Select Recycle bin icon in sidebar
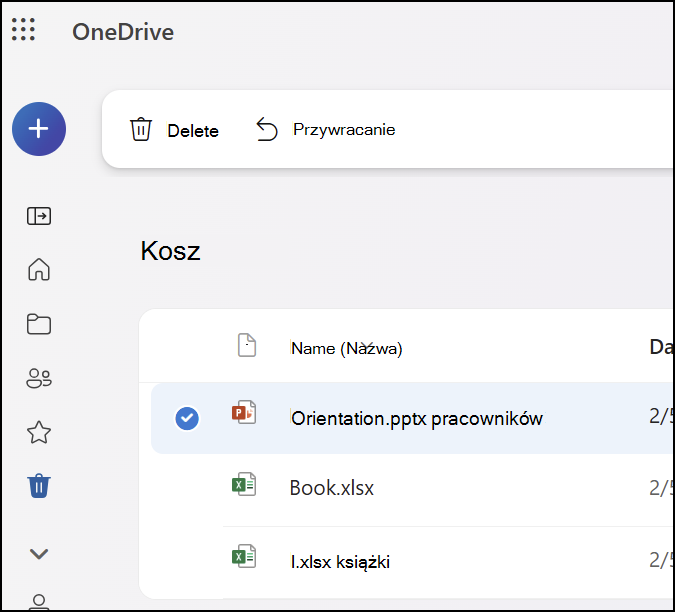Viewport: 675px width, 612px height. coord(39,487)
